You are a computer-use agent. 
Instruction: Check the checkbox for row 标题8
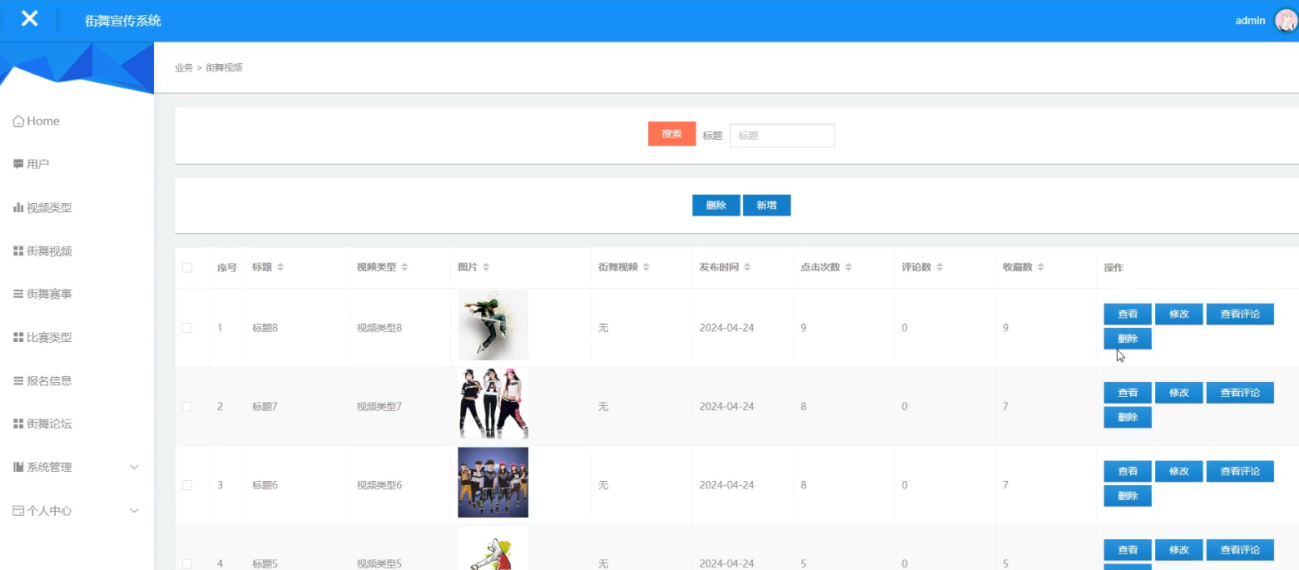(187, 328)
